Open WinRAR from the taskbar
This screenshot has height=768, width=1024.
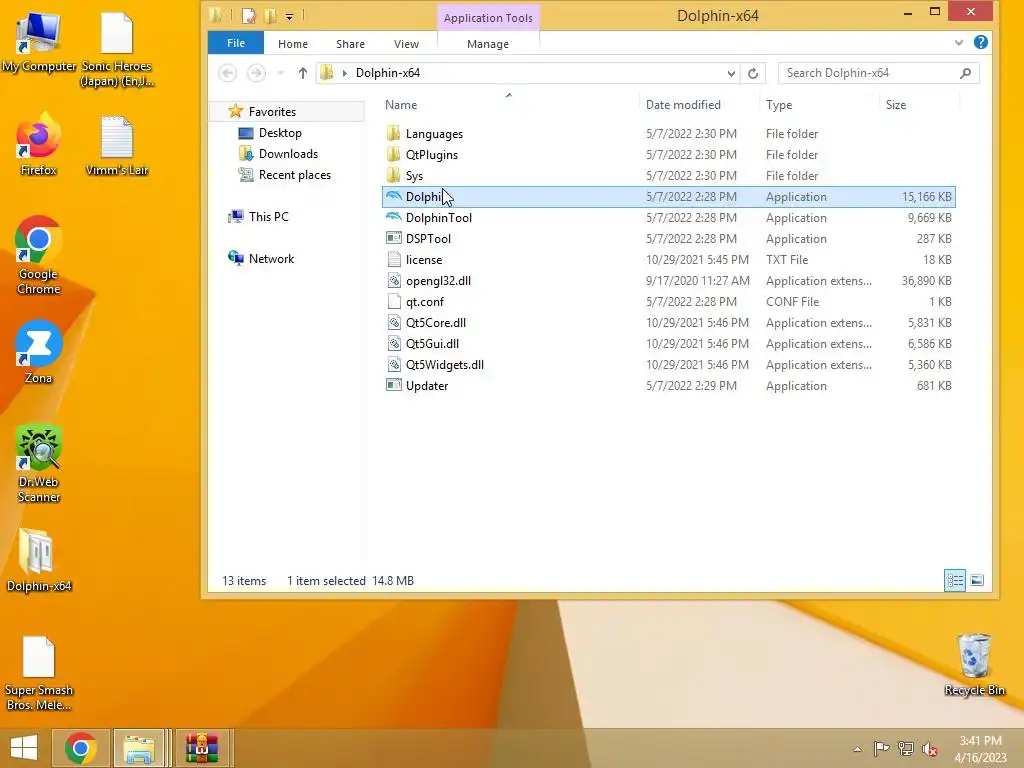[202, 748]
